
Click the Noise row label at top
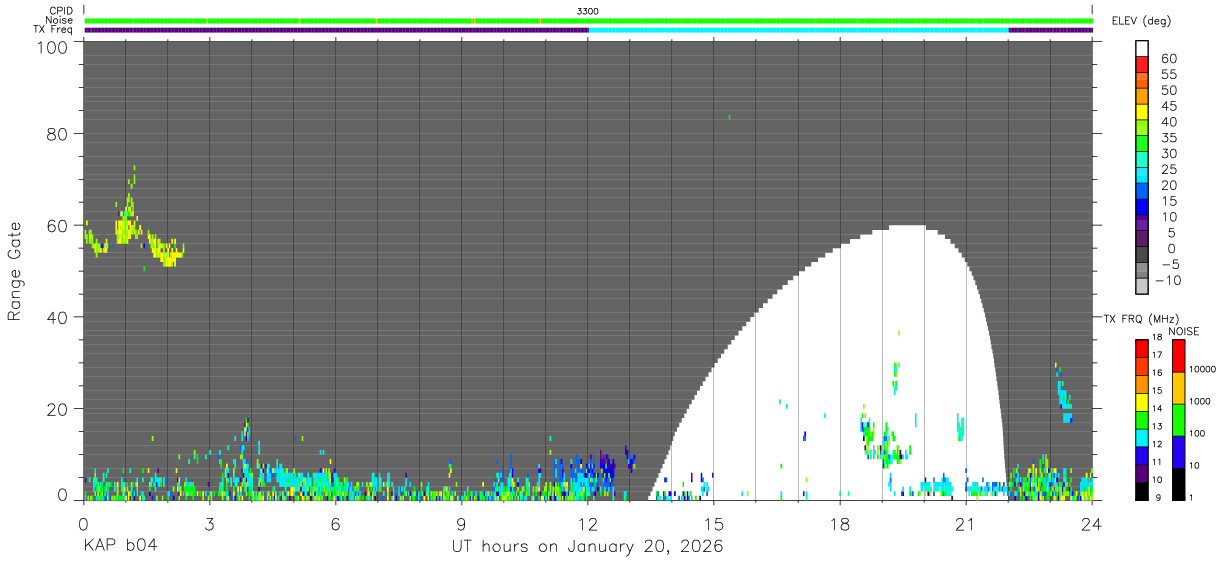(x=60, y=20)
